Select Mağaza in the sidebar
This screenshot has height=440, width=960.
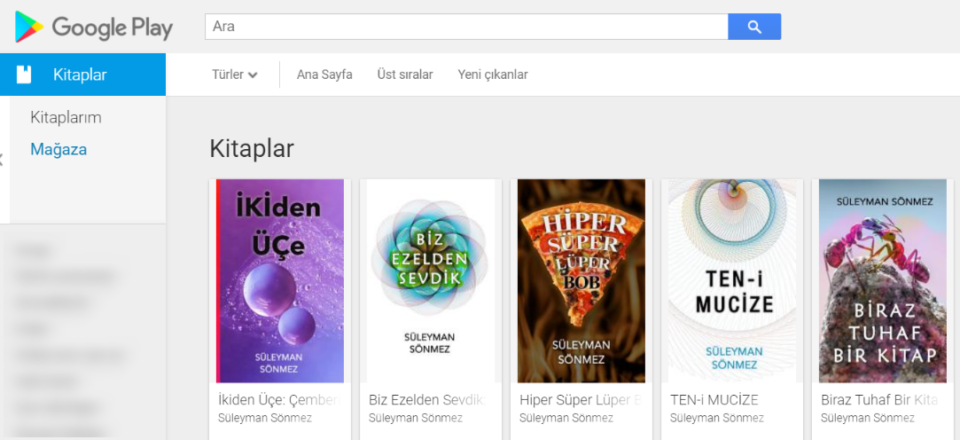tap(58, 149)
